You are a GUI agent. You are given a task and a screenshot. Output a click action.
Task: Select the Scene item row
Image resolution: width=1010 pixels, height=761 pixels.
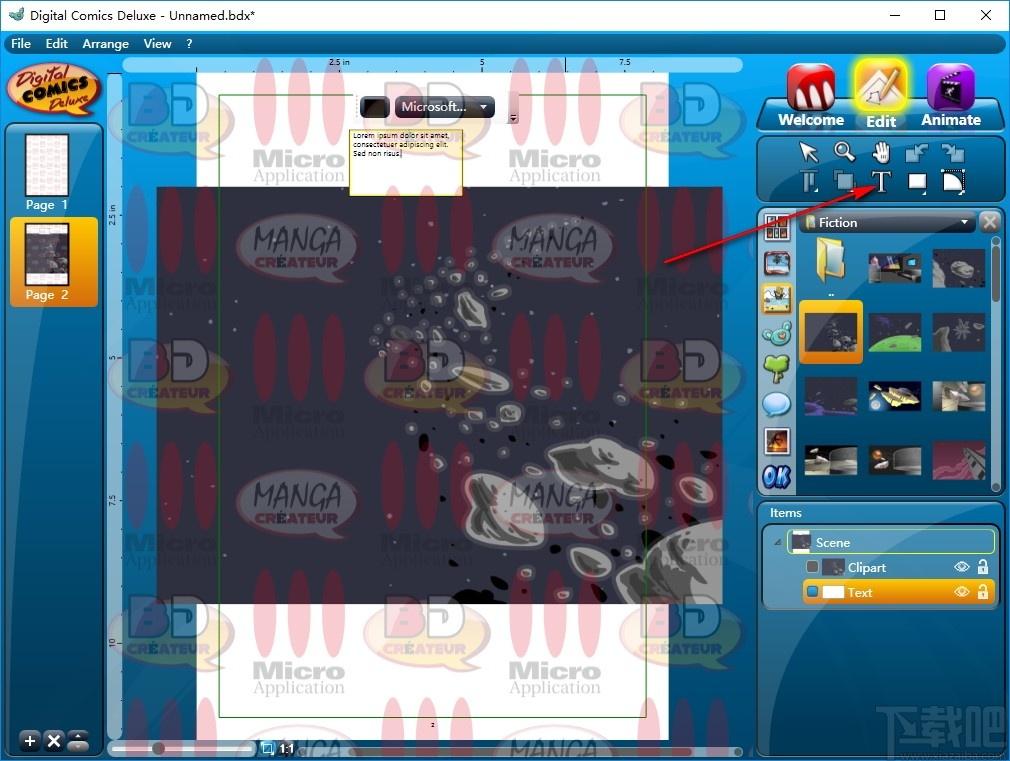click(x=892, y=542)
